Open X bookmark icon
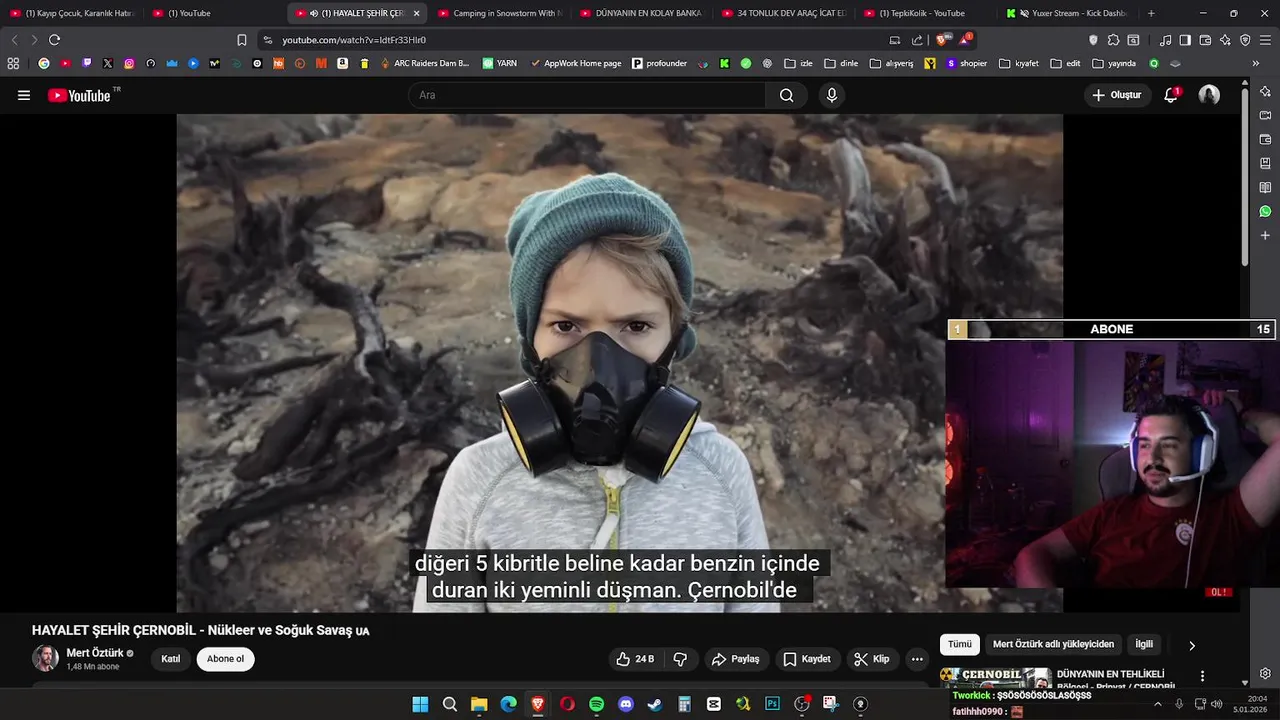 tap(108, 63)
